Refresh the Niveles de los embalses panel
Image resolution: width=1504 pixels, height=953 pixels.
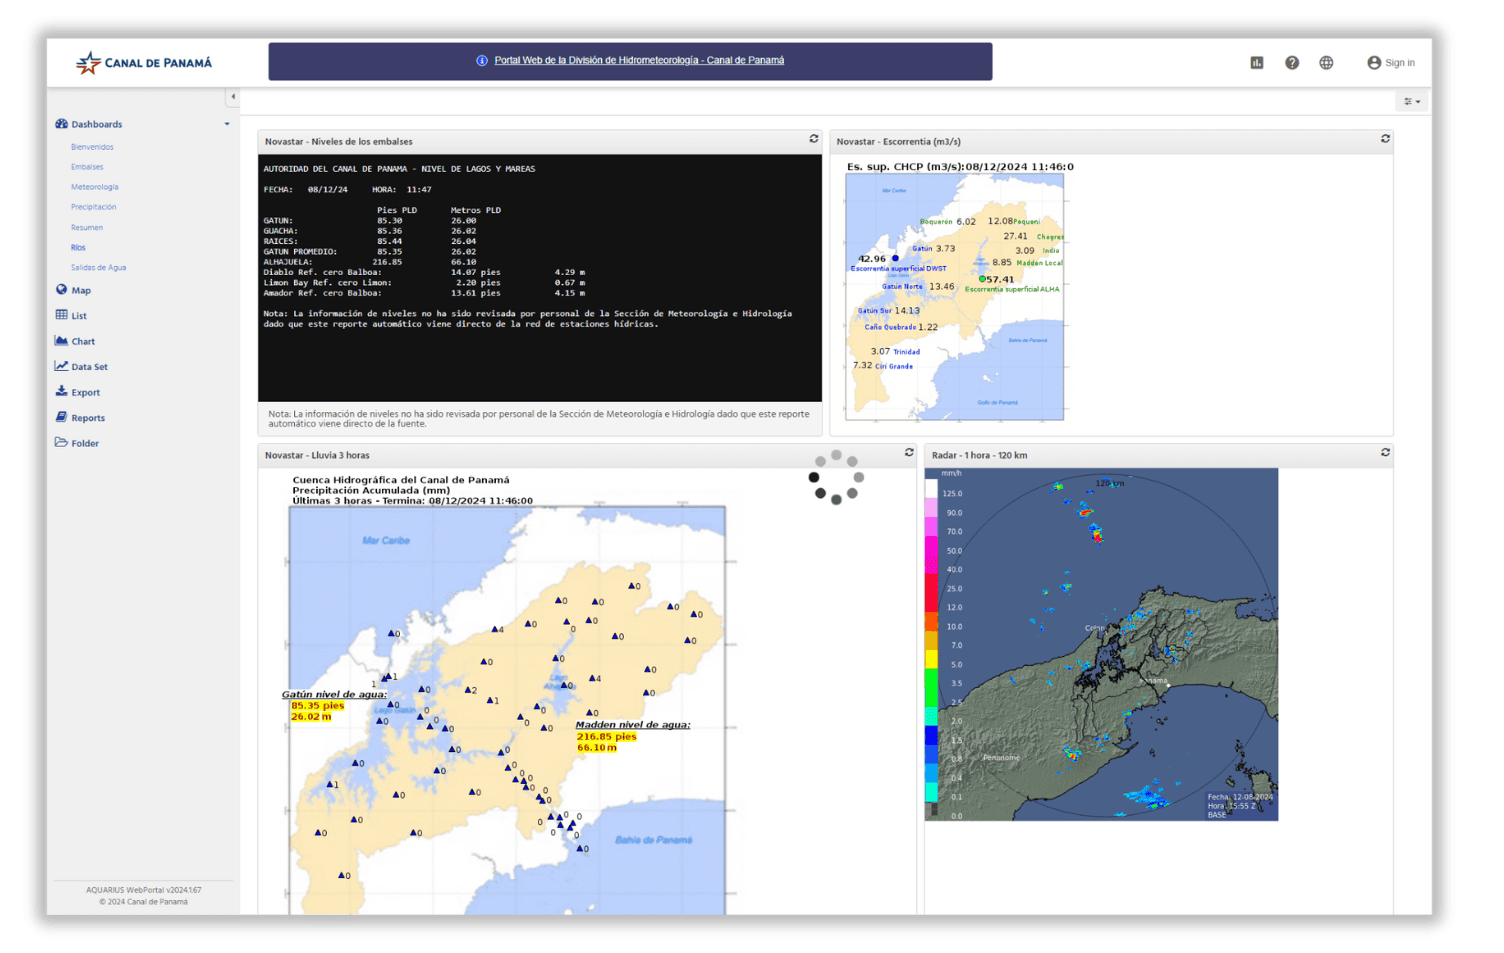click(814, 139)
